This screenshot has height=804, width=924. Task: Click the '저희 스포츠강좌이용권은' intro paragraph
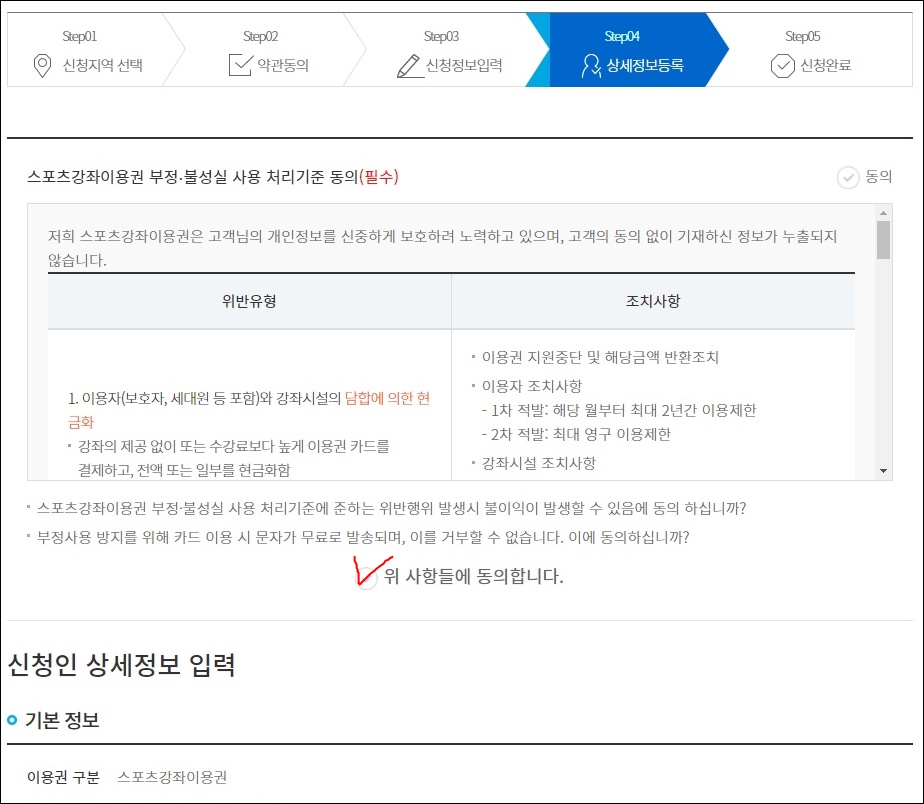(442, 248)
